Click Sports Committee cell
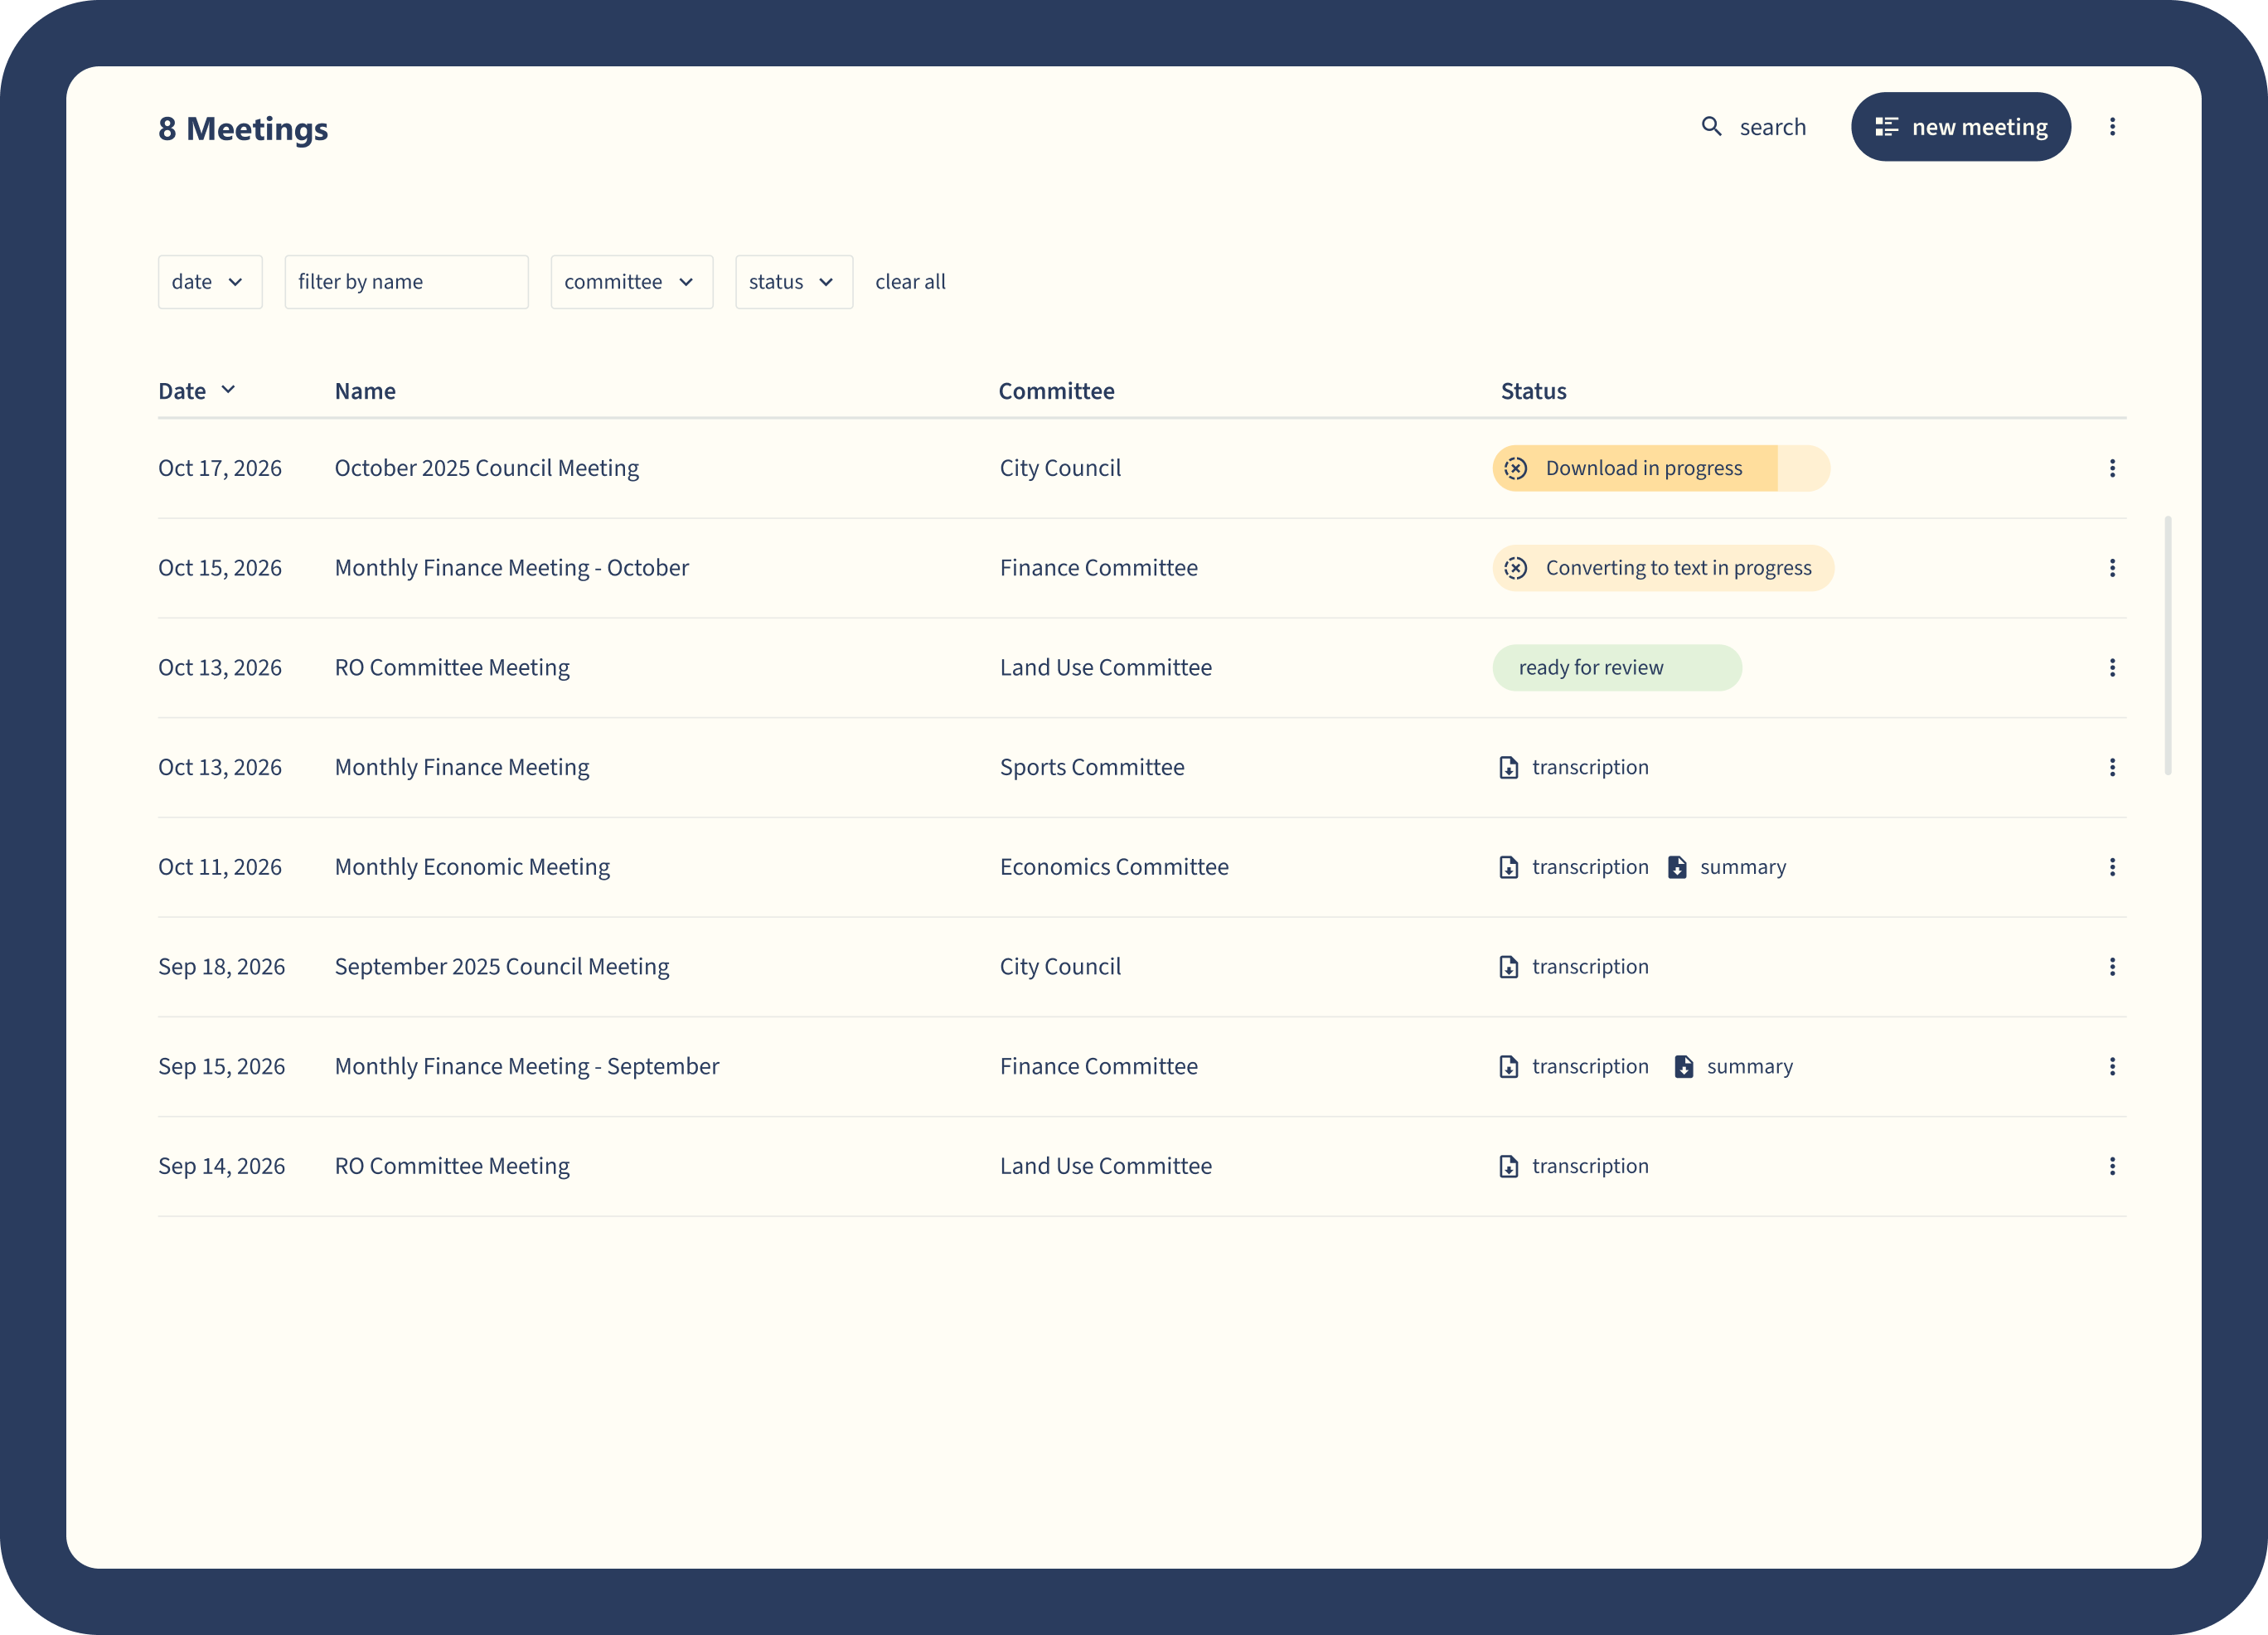Viewport: 2268px width, 1635px height. (x=1092, y=767)
